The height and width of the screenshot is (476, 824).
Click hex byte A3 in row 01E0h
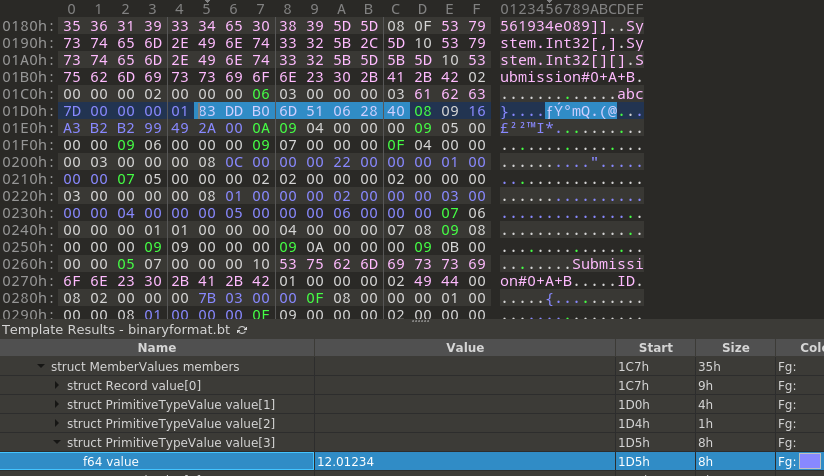[x=71, y=128]
